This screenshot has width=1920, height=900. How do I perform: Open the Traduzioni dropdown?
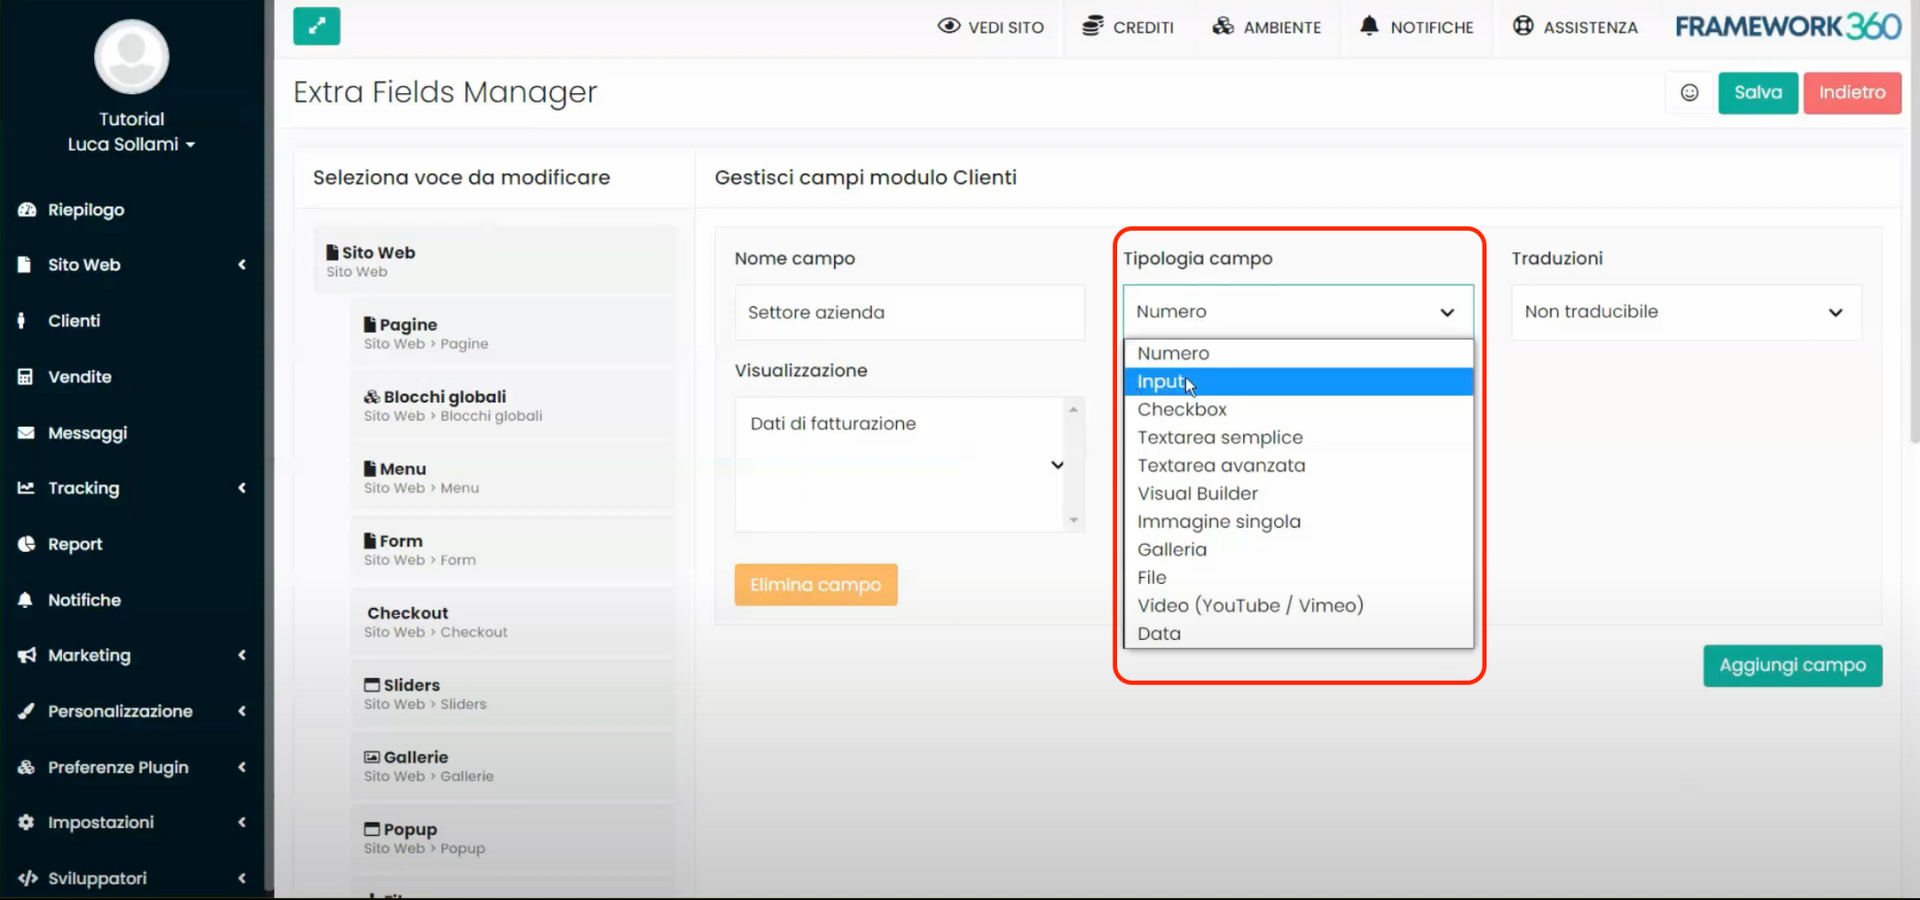[x=1685, y=312]
